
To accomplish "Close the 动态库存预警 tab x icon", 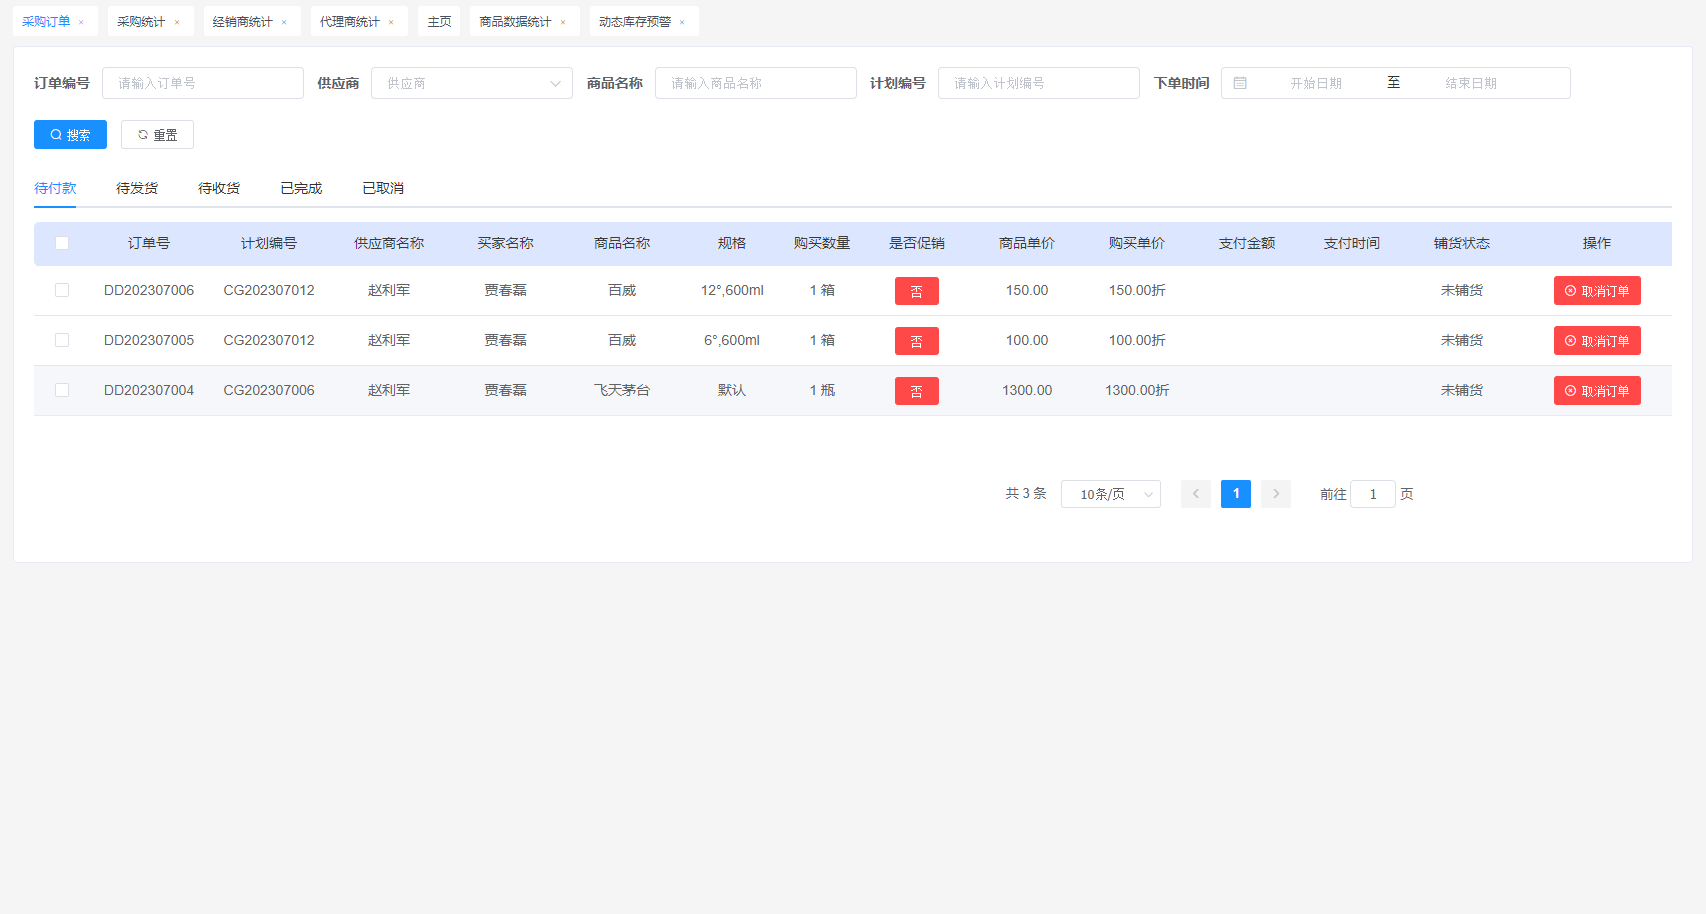I will (x=682, y=22).
